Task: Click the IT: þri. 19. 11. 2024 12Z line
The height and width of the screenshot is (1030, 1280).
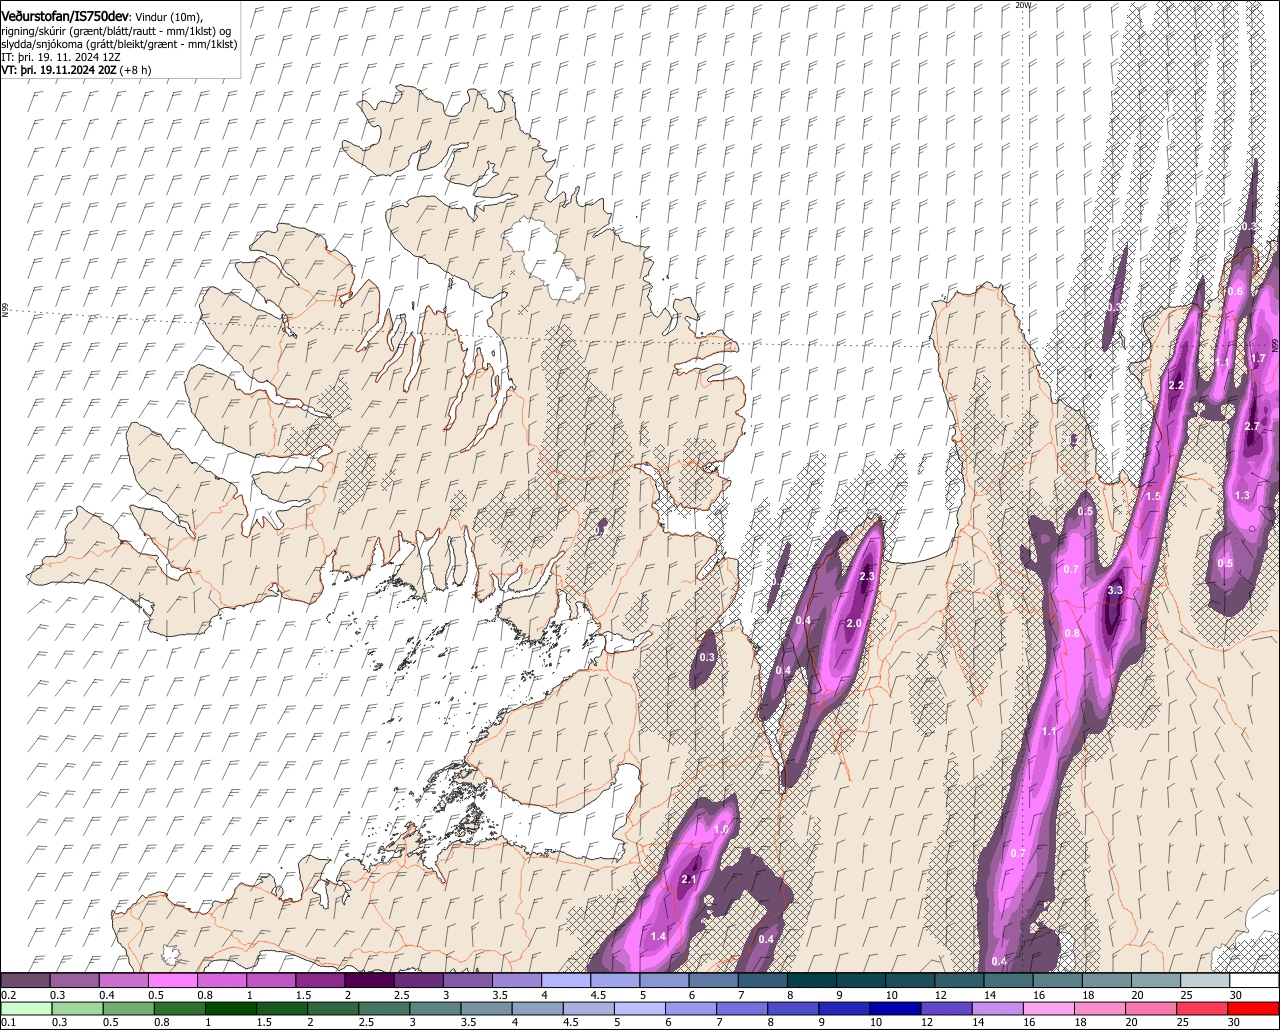Action: [x=61, y=58]
